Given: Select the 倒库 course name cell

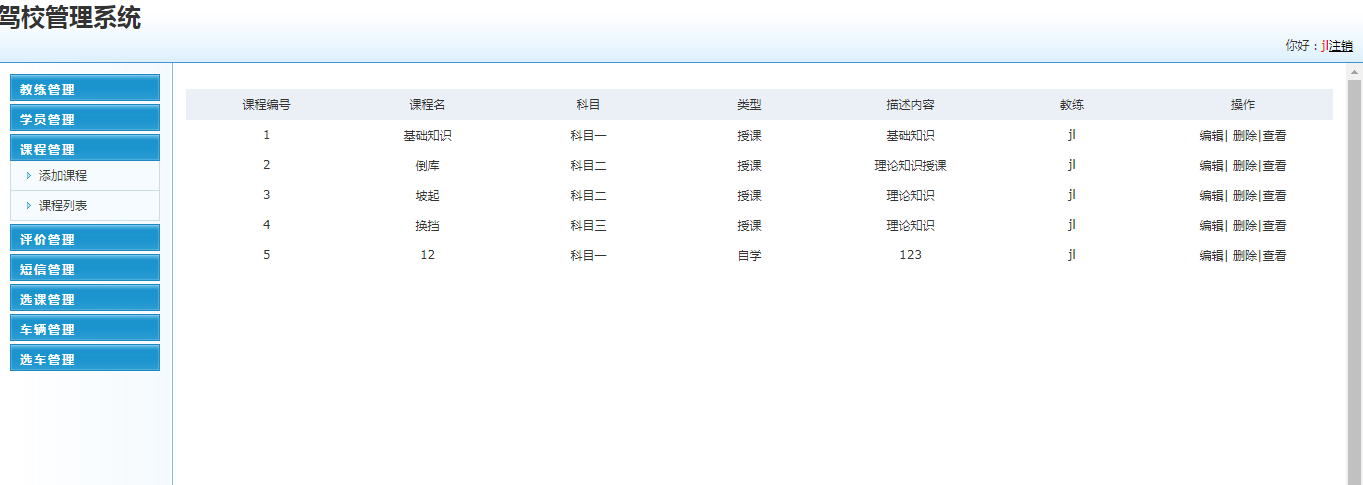Looking at the screenshot, I should click(427, 166).
